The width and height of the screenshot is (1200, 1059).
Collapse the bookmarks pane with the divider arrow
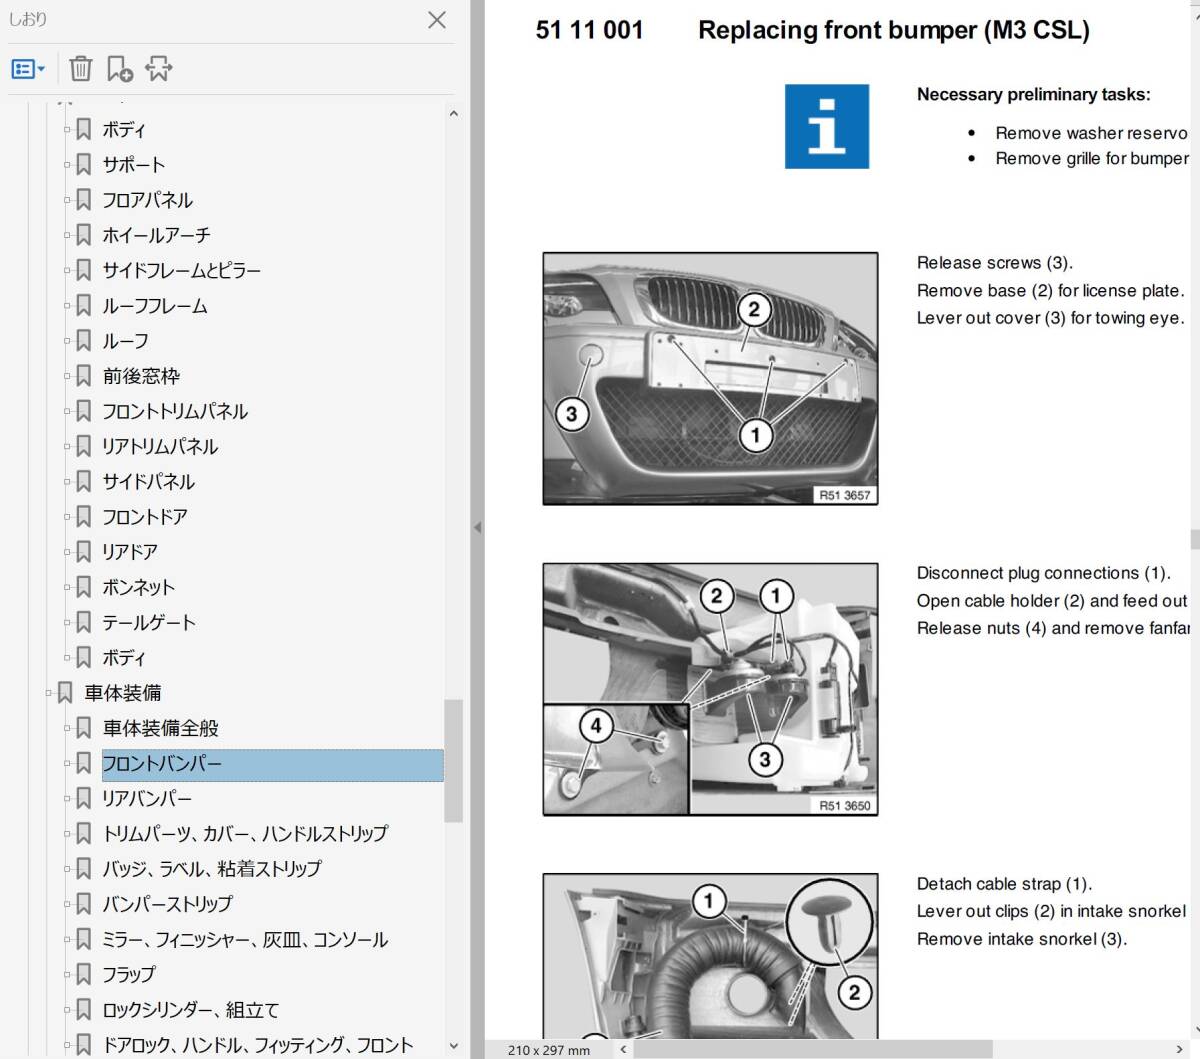[477, 527]
